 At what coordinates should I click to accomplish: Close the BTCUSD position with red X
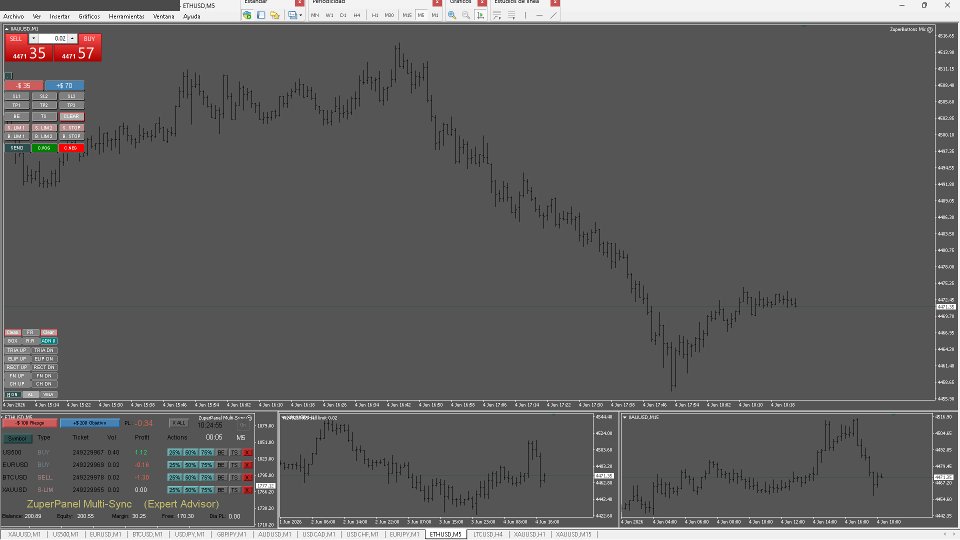coord(247,478)
